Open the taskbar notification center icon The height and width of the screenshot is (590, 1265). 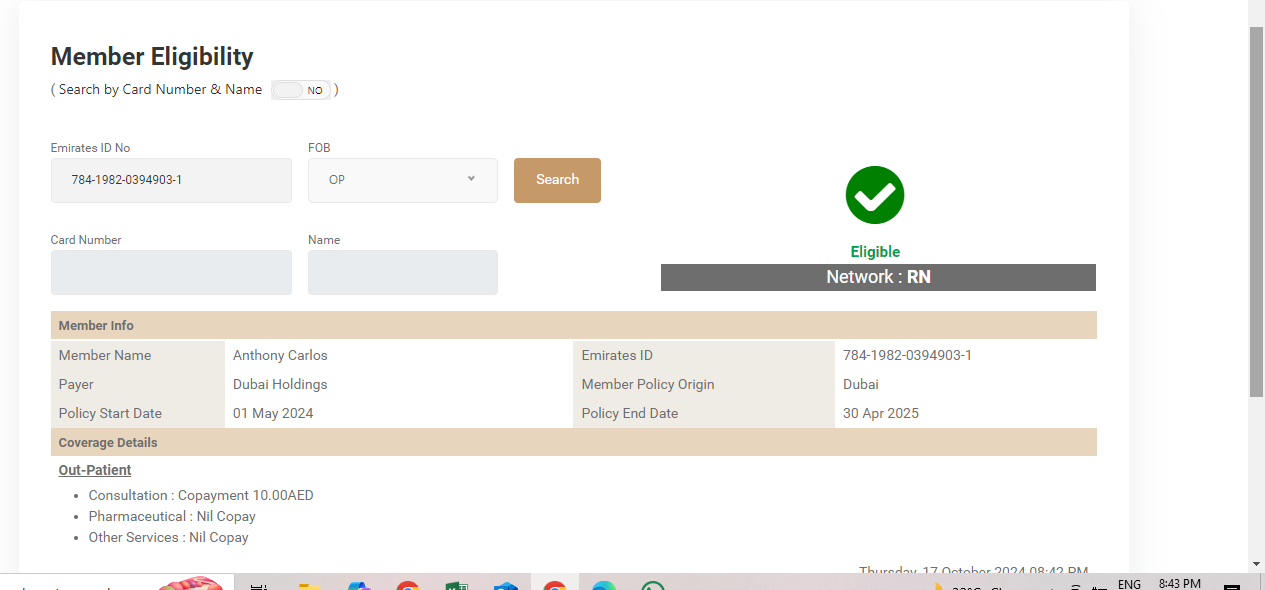tap(1232, 586)
